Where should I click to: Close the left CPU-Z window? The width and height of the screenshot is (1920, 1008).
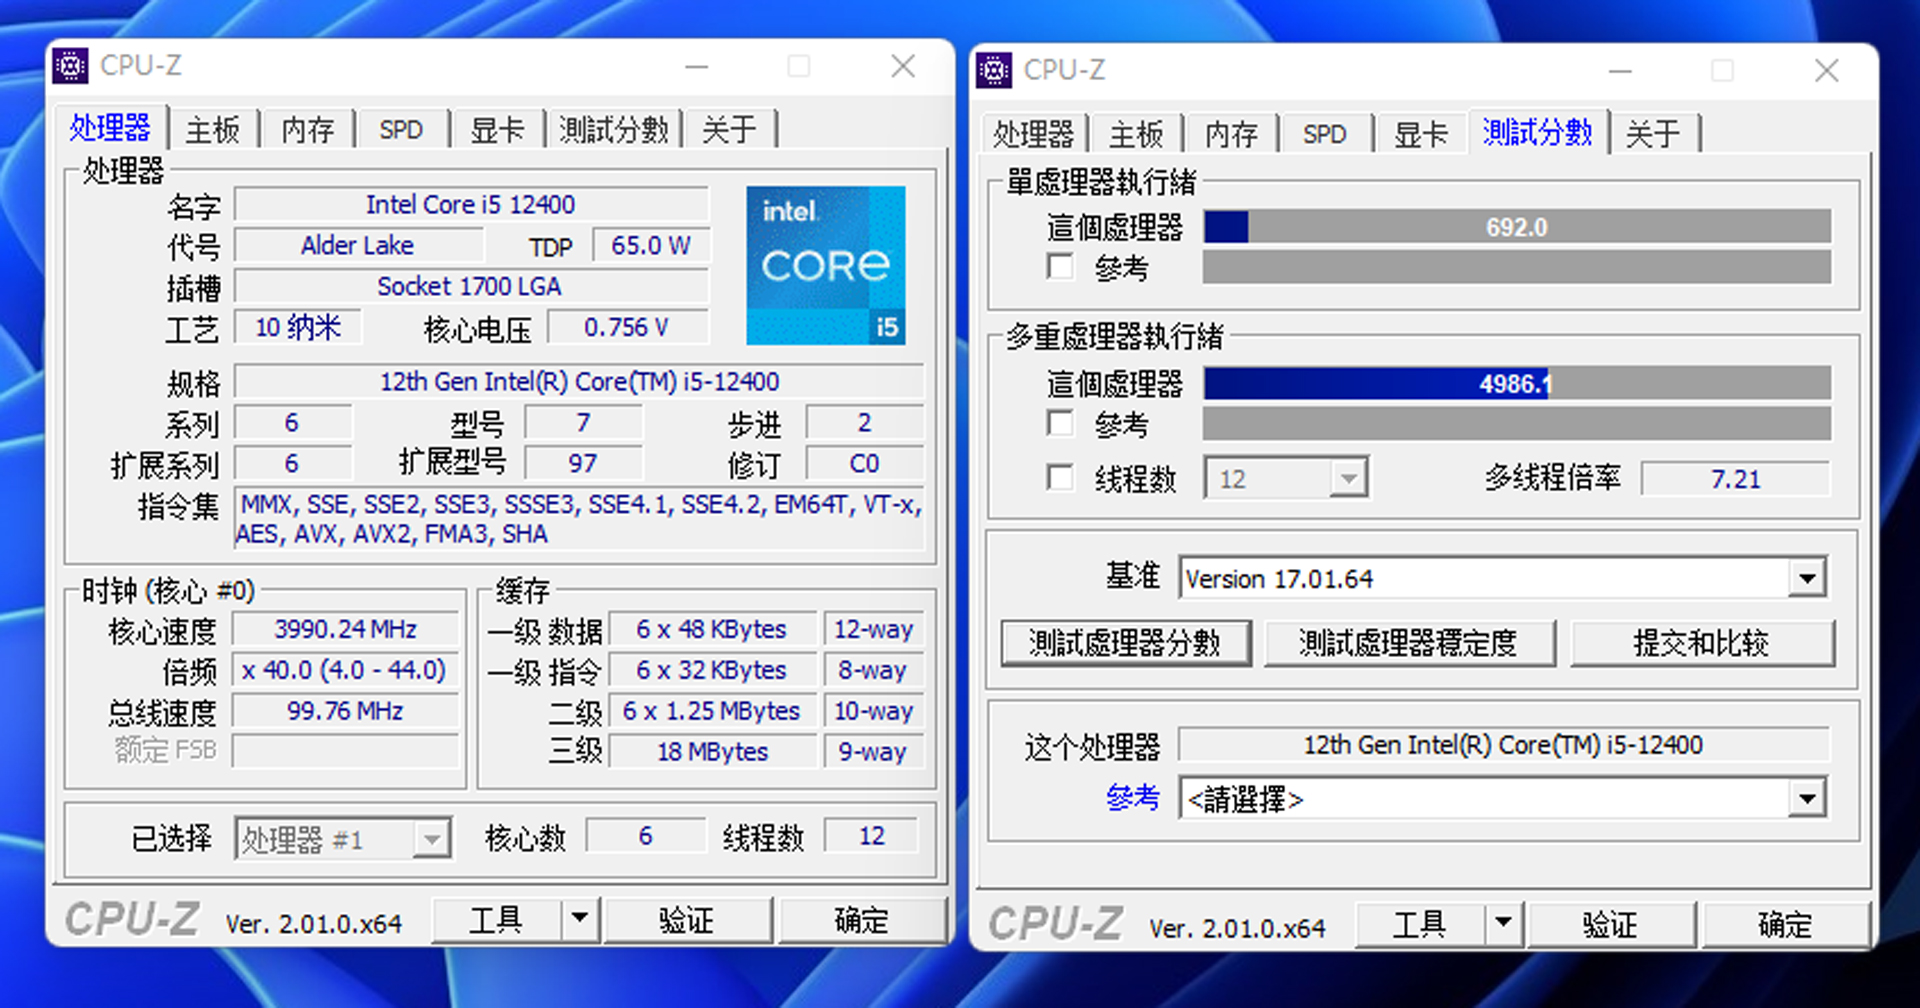pyautogui.click(x=903, y=66)
